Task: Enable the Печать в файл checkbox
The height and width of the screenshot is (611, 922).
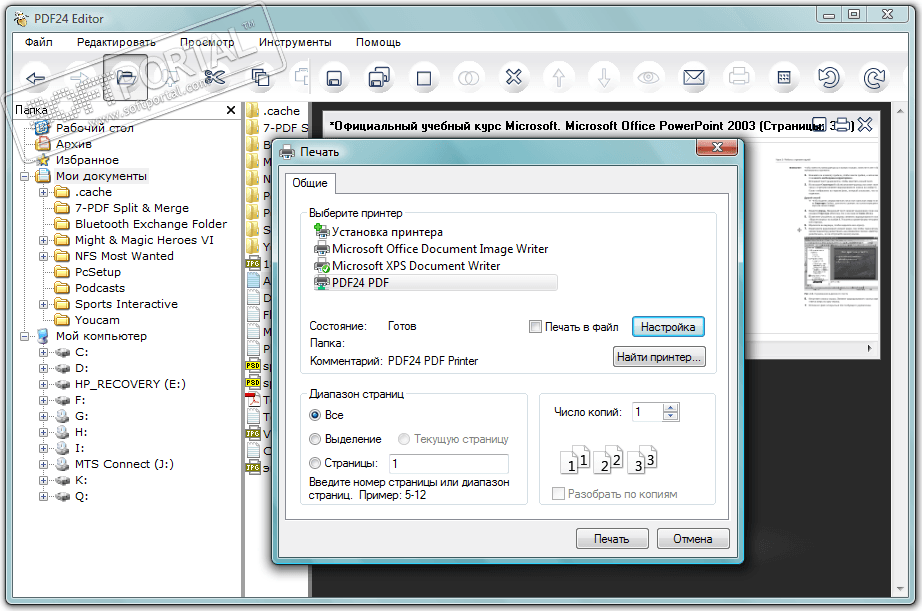Action: [x=535, y=326]
